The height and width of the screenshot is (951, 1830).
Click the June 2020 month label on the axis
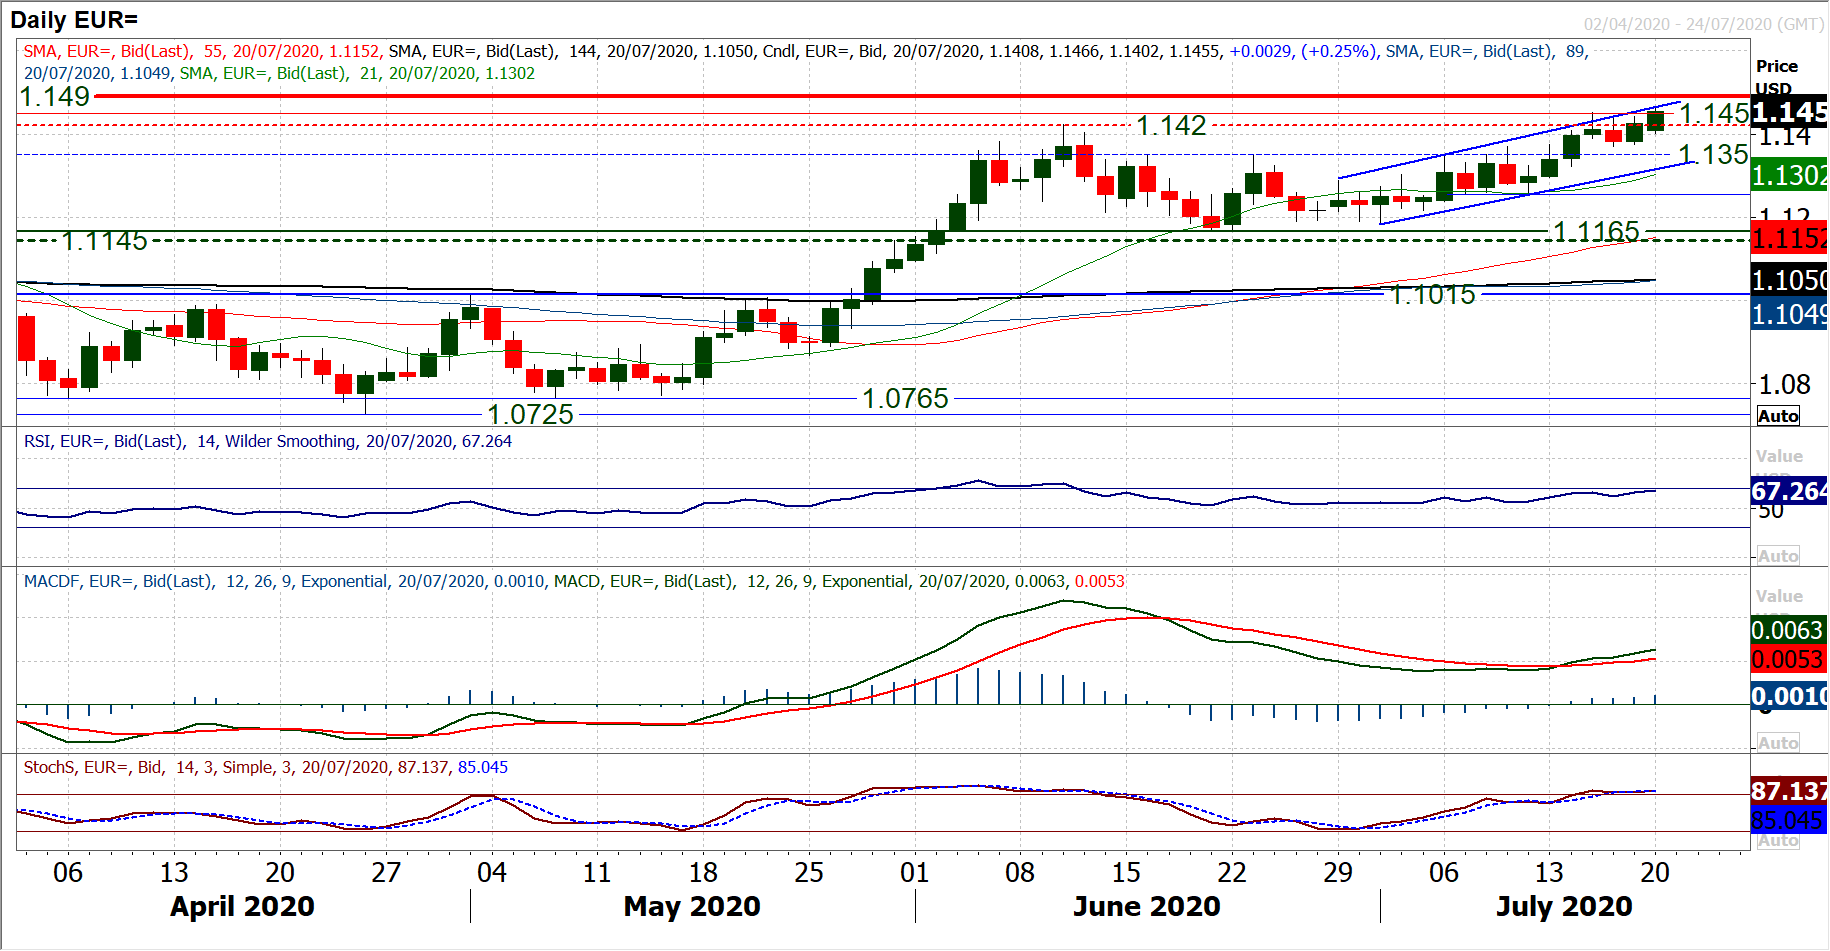[x=1146, y=906]
